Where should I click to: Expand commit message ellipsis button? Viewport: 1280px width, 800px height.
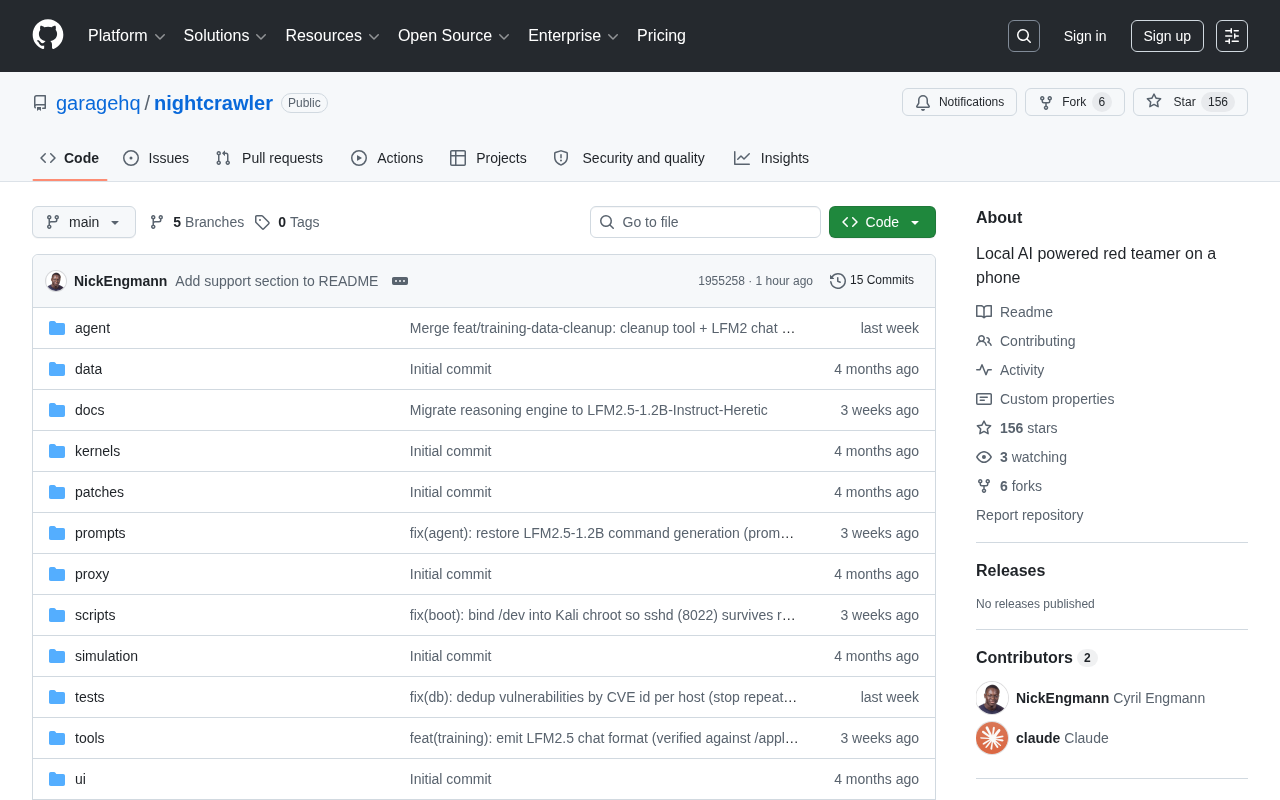click(x=400, y=281)
